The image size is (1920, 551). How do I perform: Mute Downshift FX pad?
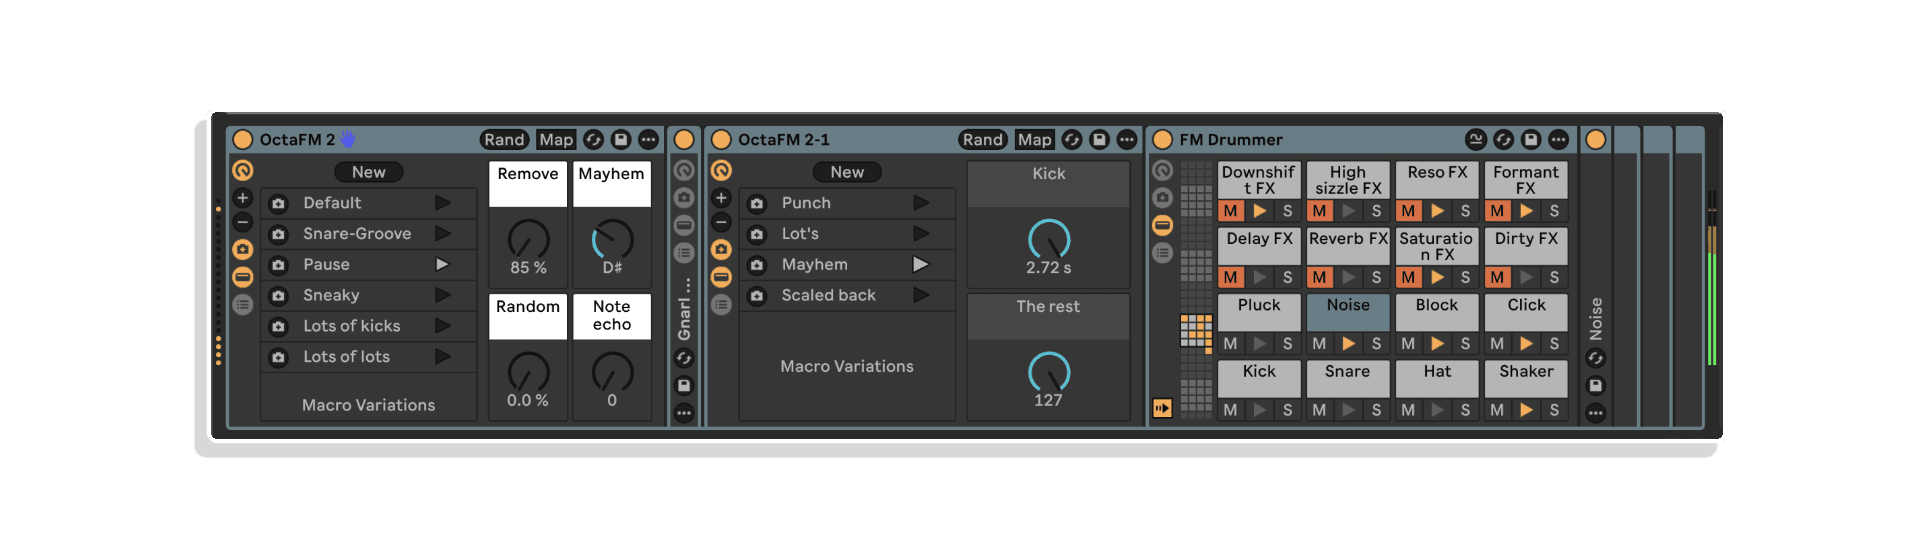pos(1231,211)
